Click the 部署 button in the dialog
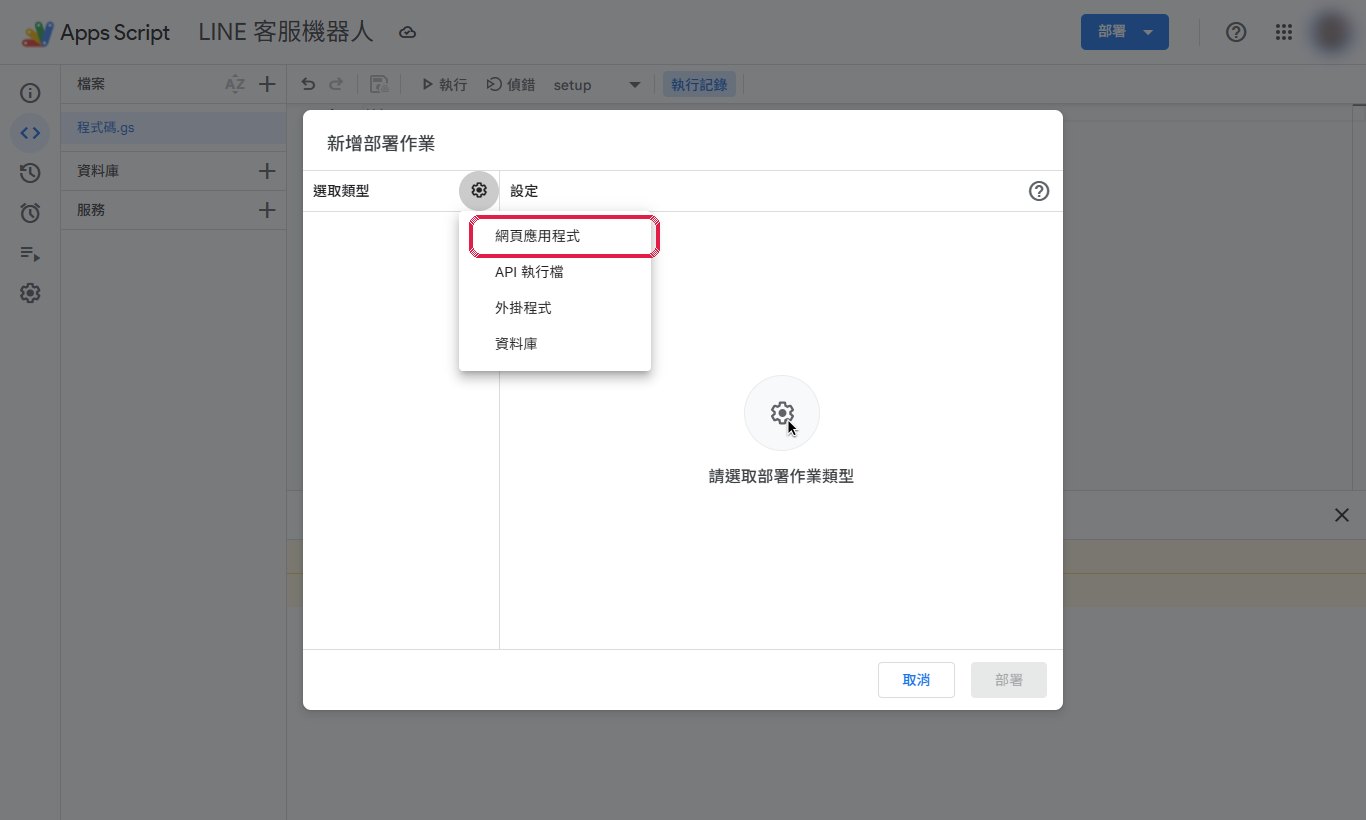Viewport: 1366px width, 820px height. (1009, 680)
